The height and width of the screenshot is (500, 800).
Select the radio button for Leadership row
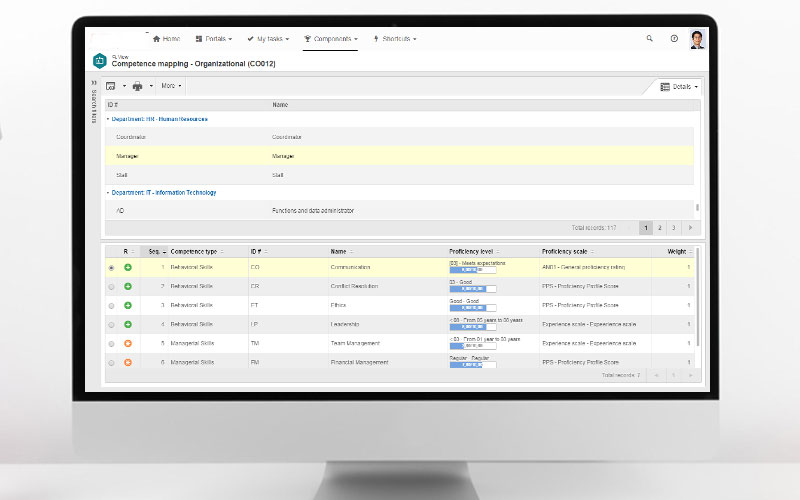point(111,324)
